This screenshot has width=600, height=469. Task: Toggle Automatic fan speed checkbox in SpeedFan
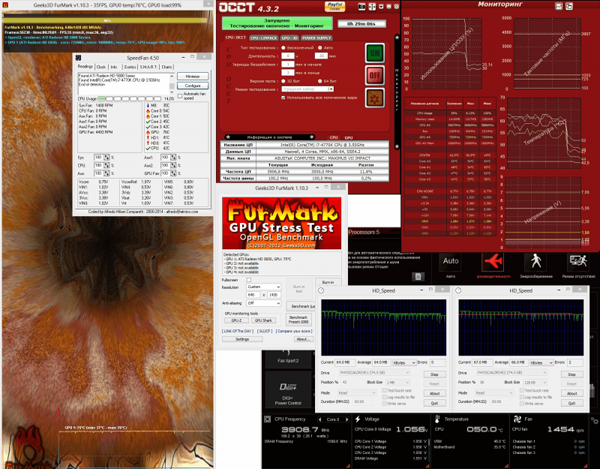click(x=180, y=96)
